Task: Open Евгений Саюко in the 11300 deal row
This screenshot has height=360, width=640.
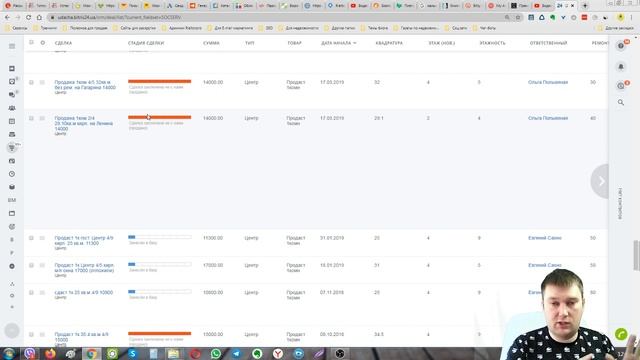Action: (544, 238)
